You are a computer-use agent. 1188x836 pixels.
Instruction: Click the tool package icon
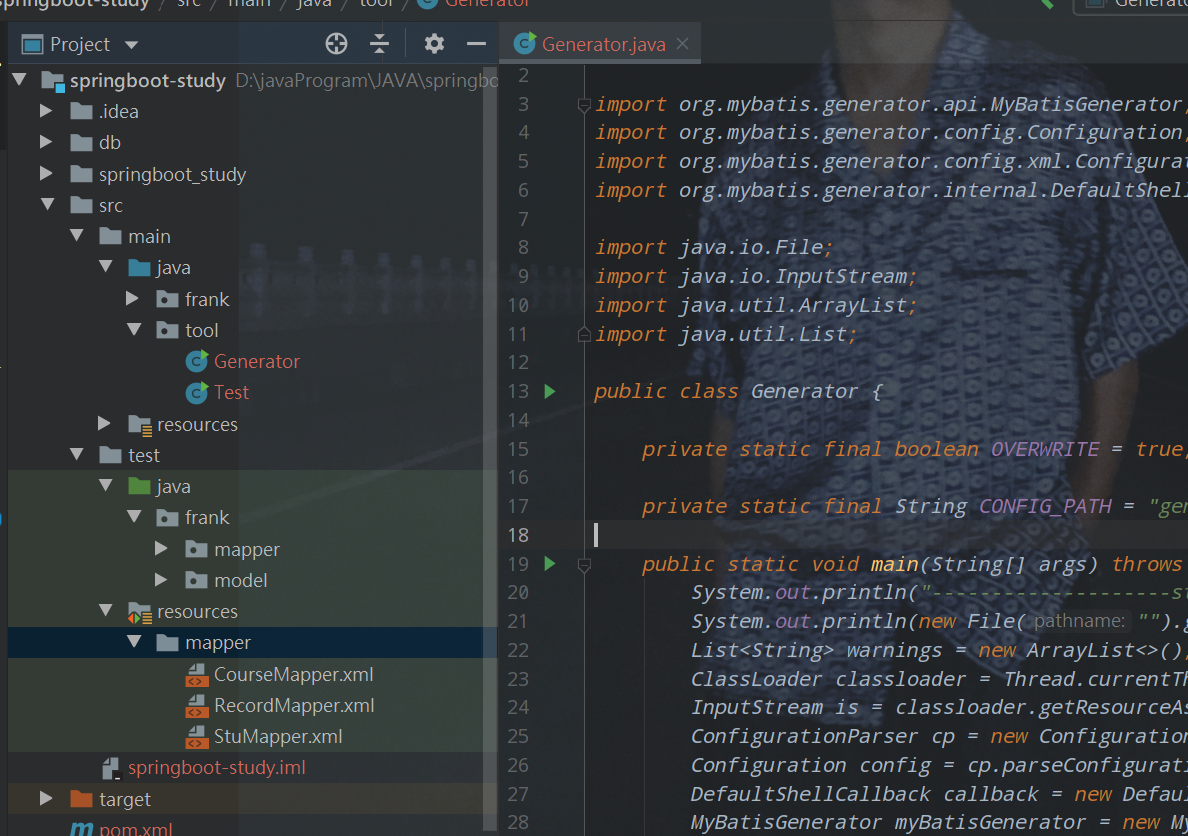click(x=167, y=330)
